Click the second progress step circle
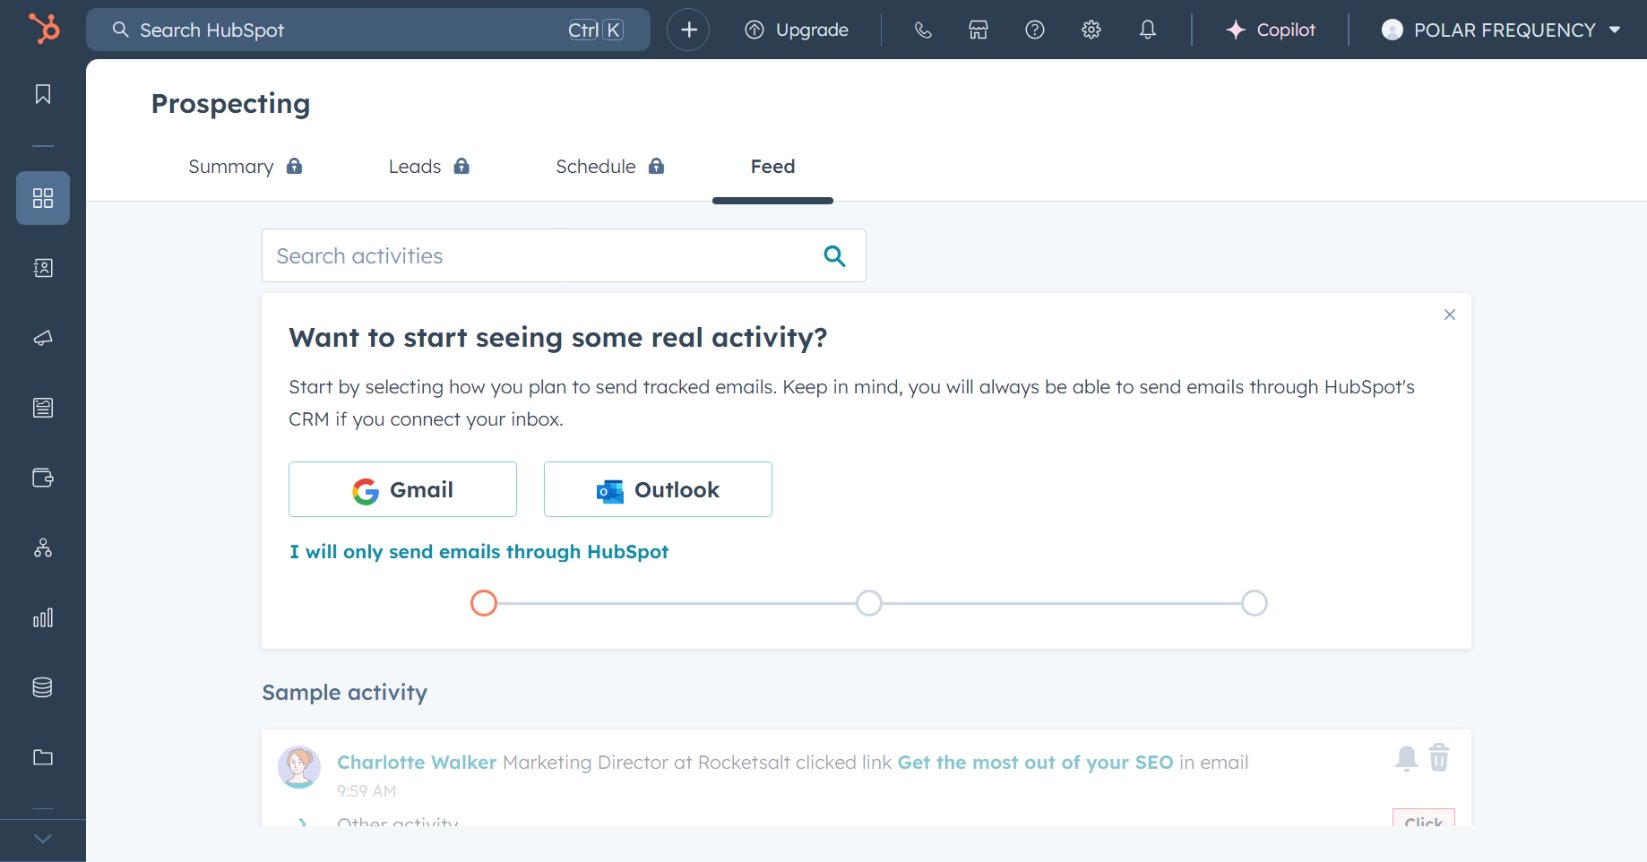The width and height of the screenshot is (1647, 862). point(870,604)
